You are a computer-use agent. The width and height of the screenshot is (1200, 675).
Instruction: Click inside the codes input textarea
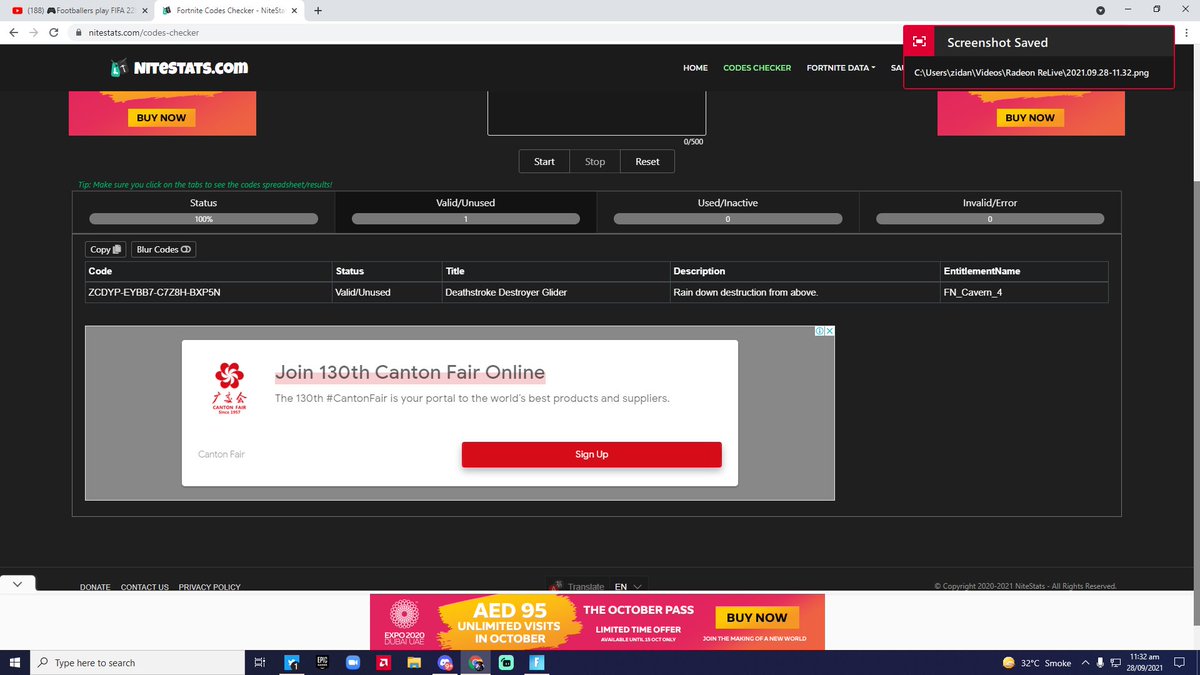point(596,111)
